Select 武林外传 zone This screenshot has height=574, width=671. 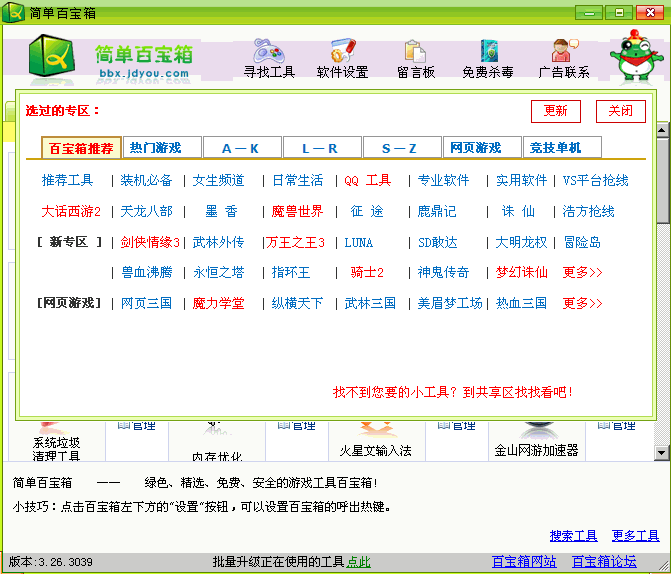click(x=218, y=242)
